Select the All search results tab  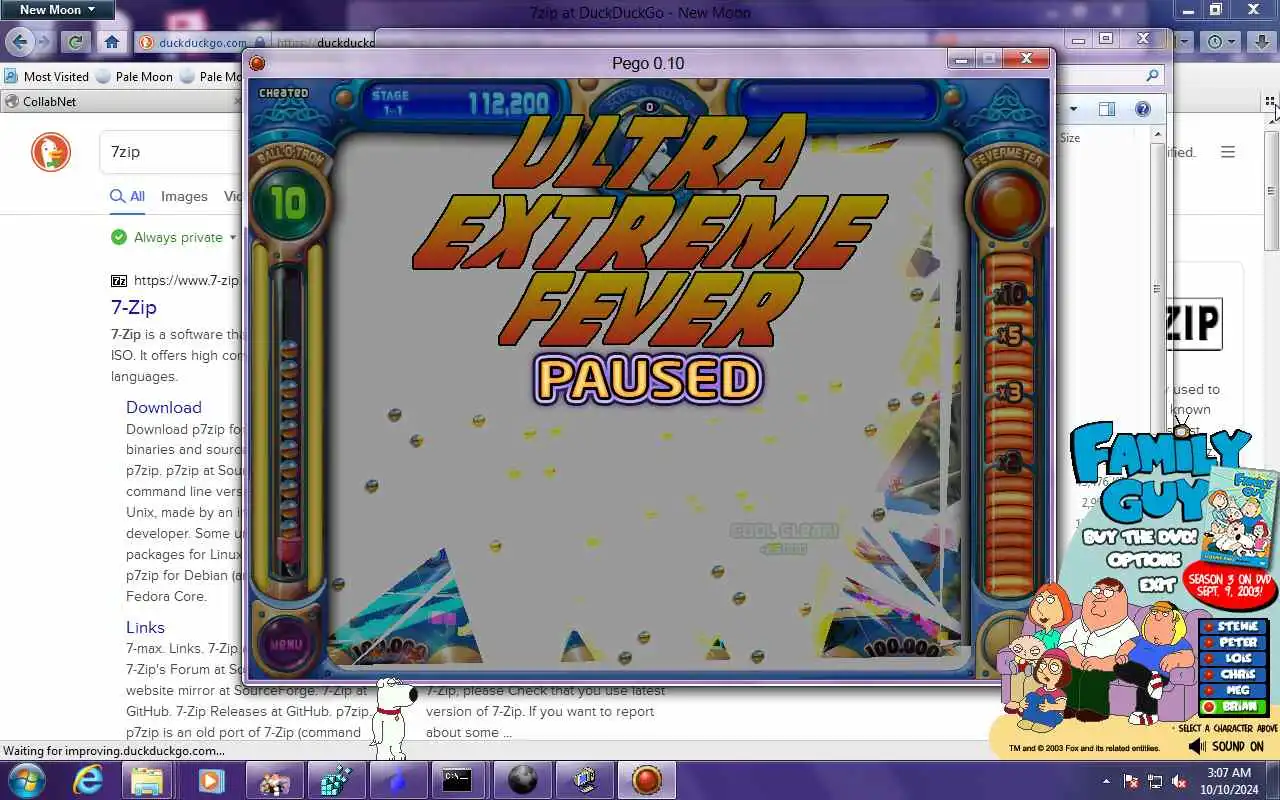(128, 197)
